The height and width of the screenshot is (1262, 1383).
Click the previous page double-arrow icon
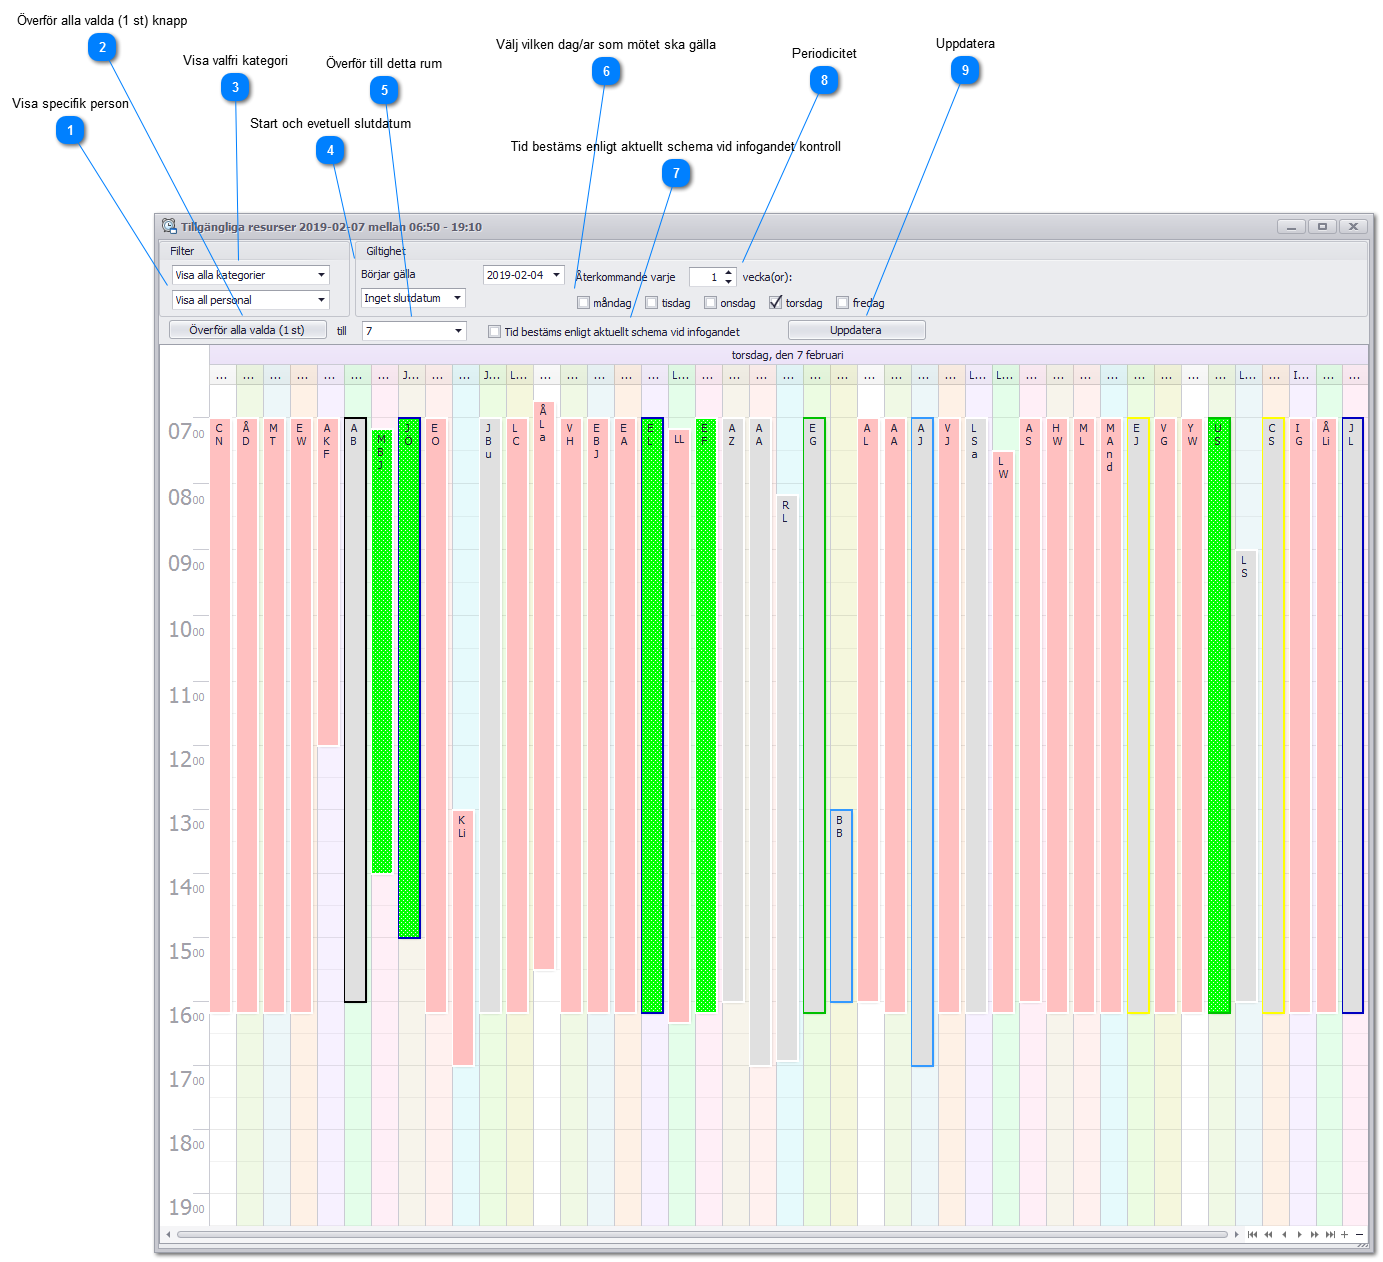pos(1268,1234)
